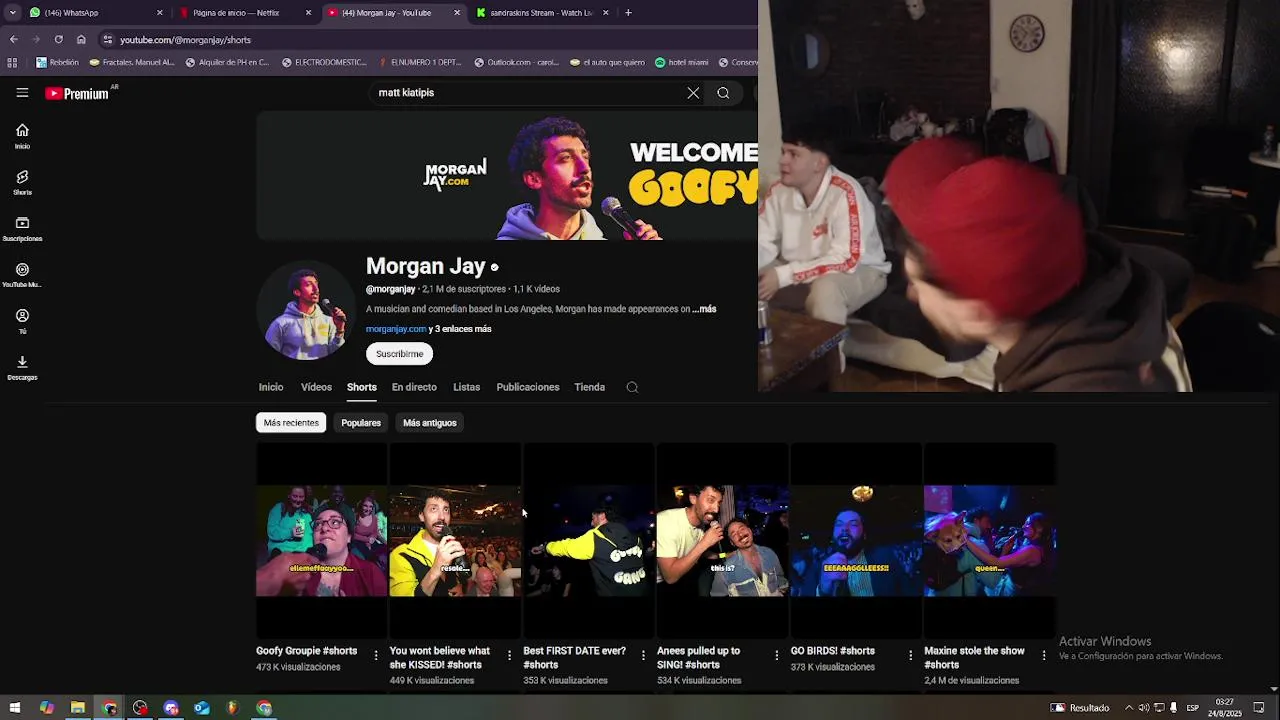Screen dimensions: 1280x720
Task: Open options menu for Maxine stole the show
Action: 1044,655
